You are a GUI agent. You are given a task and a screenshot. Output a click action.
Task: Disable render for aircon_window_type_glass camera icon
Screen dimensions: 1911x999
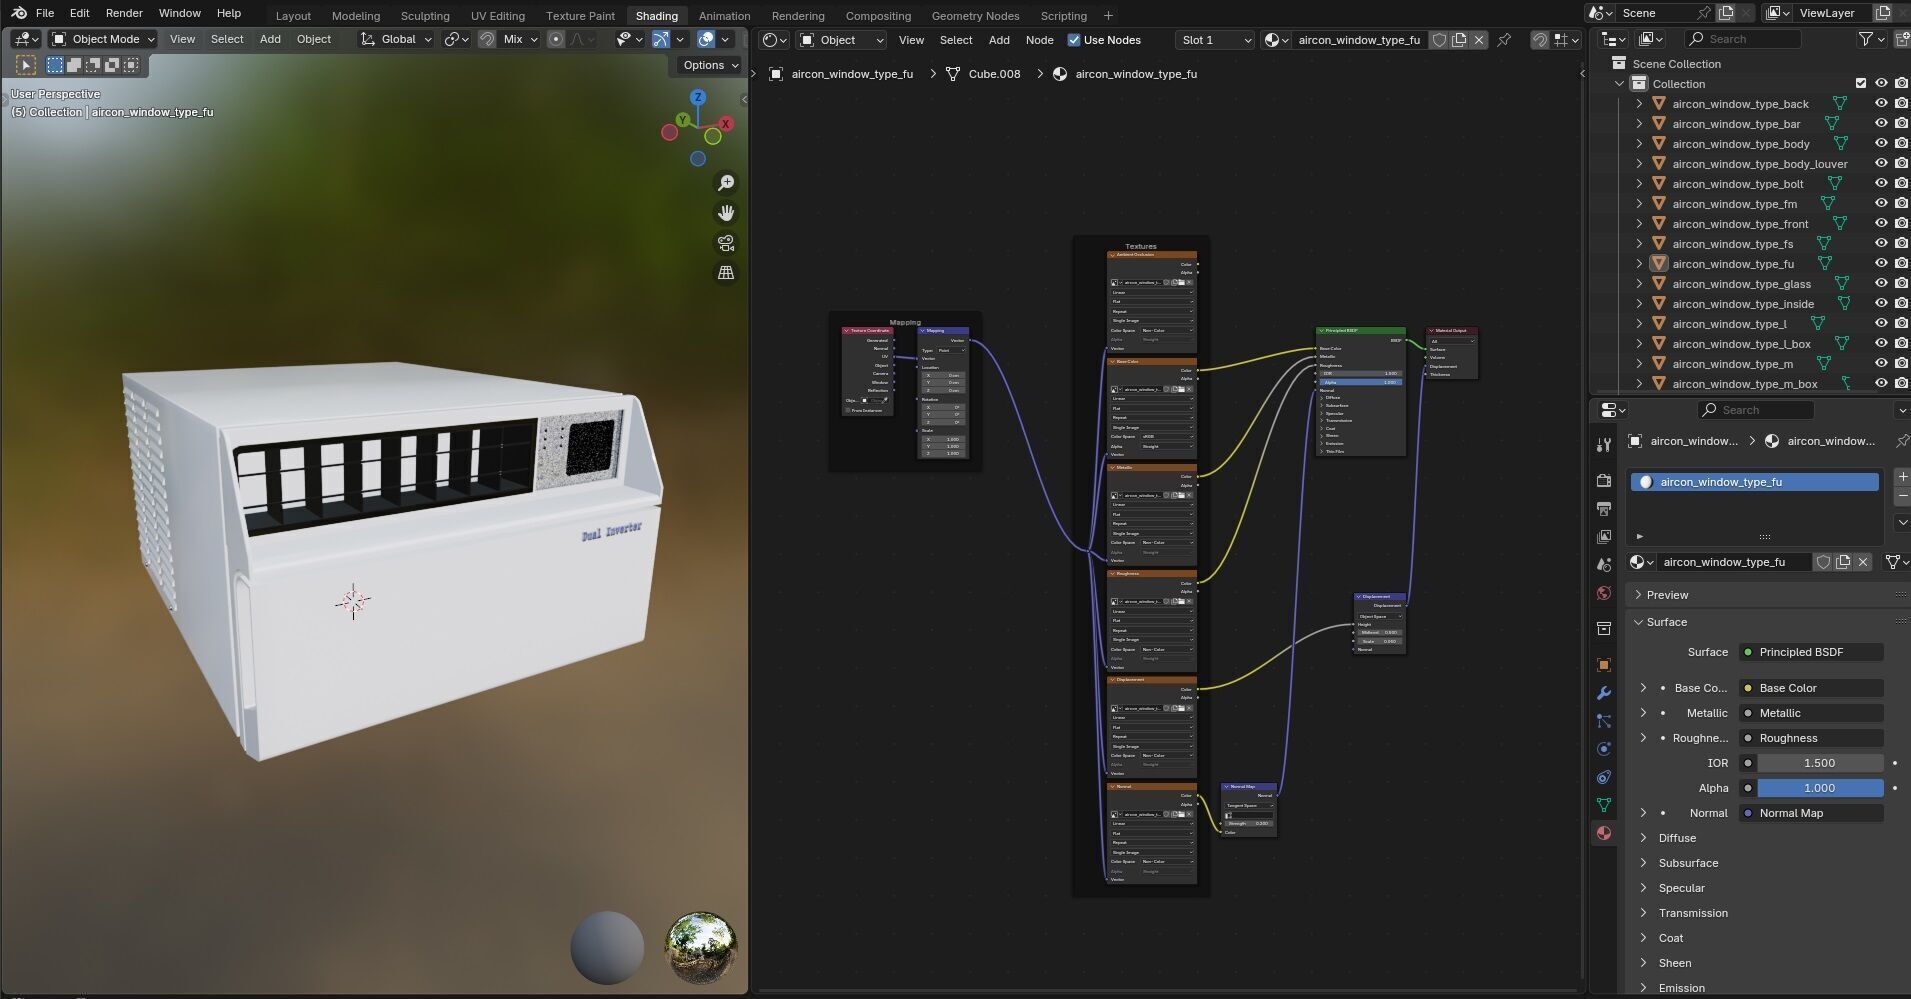click(x=1901, y=284)
